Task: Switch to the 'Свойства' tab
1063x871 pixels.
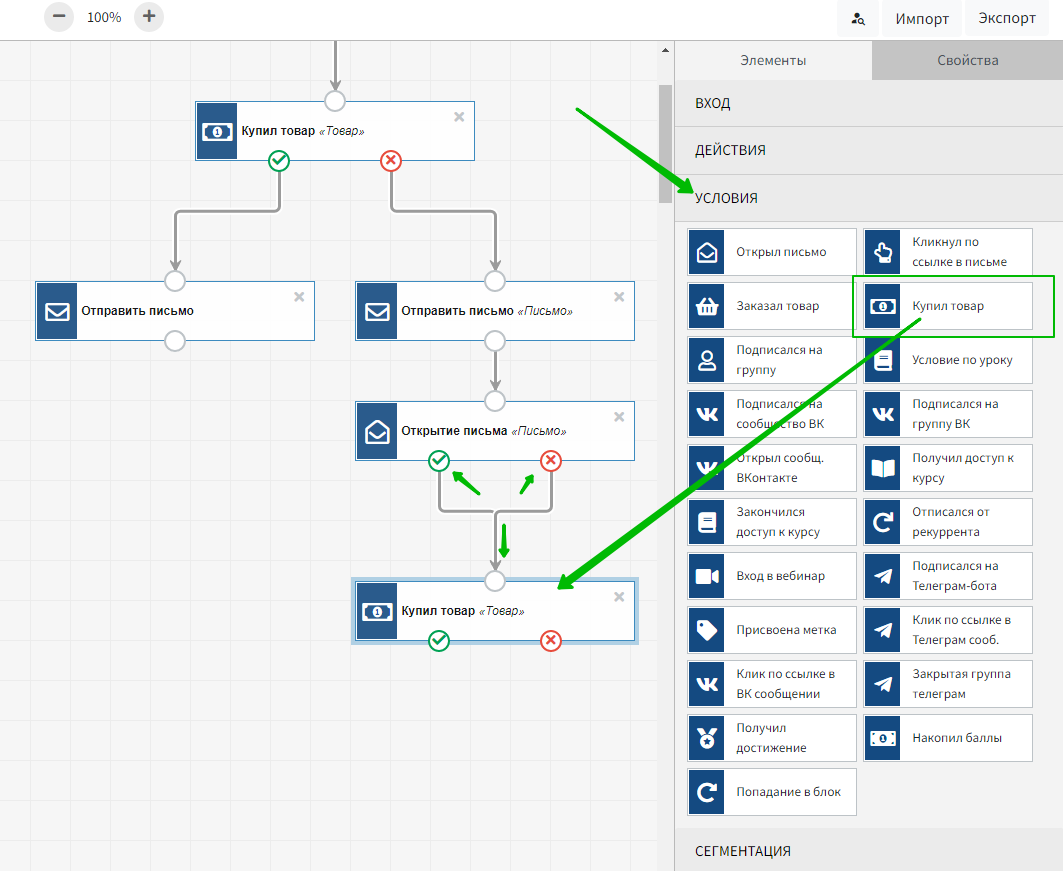Action: pos(967,60)
